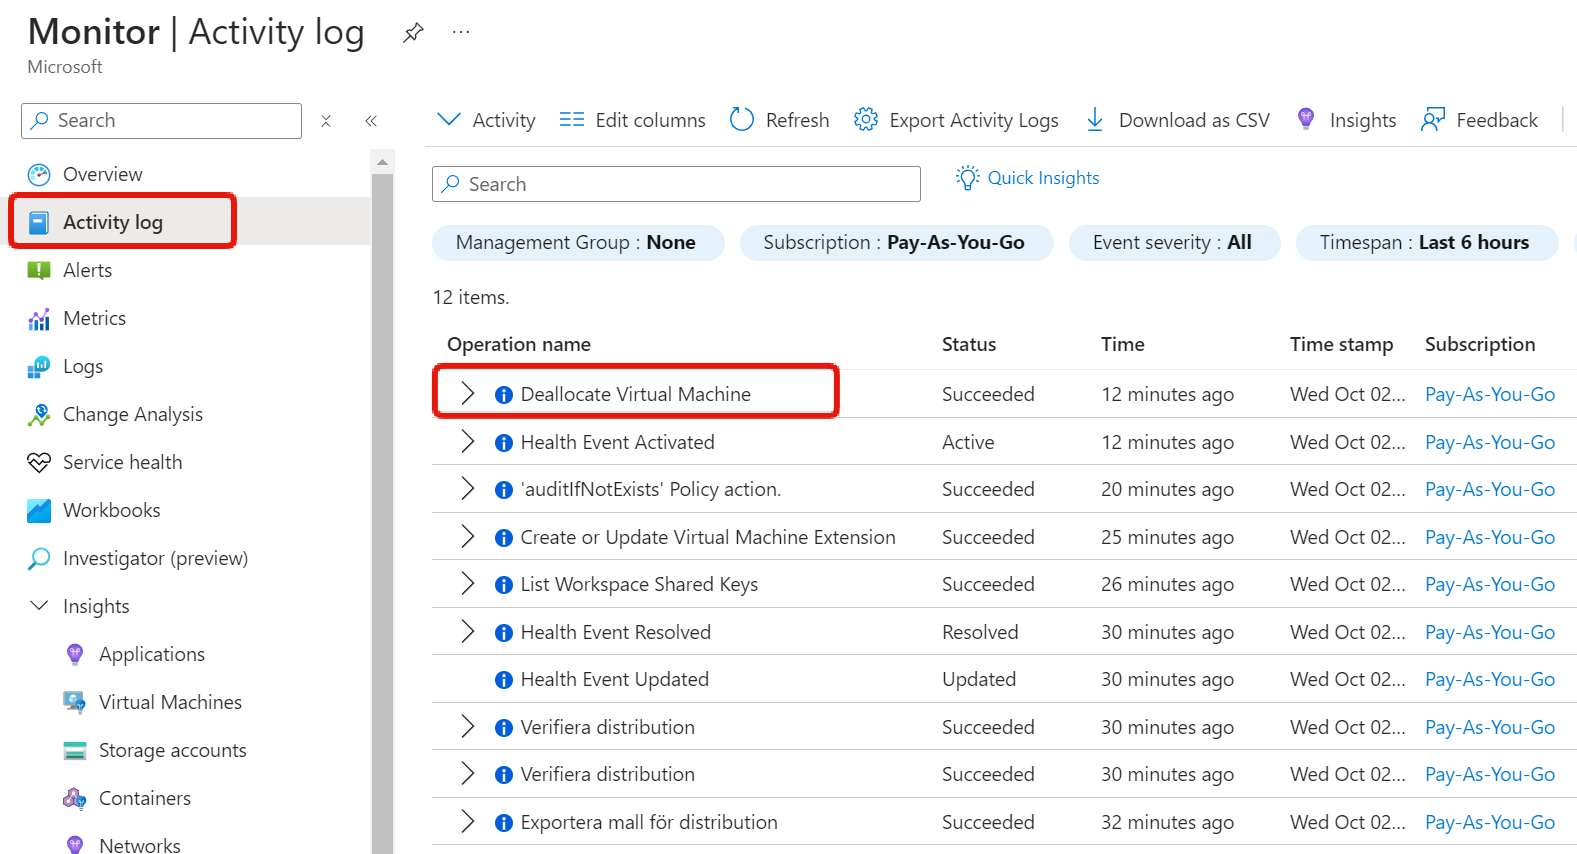Go to Metrics in the sidebar
Viewport: 1577px width, 854px height.
(94, 318)
